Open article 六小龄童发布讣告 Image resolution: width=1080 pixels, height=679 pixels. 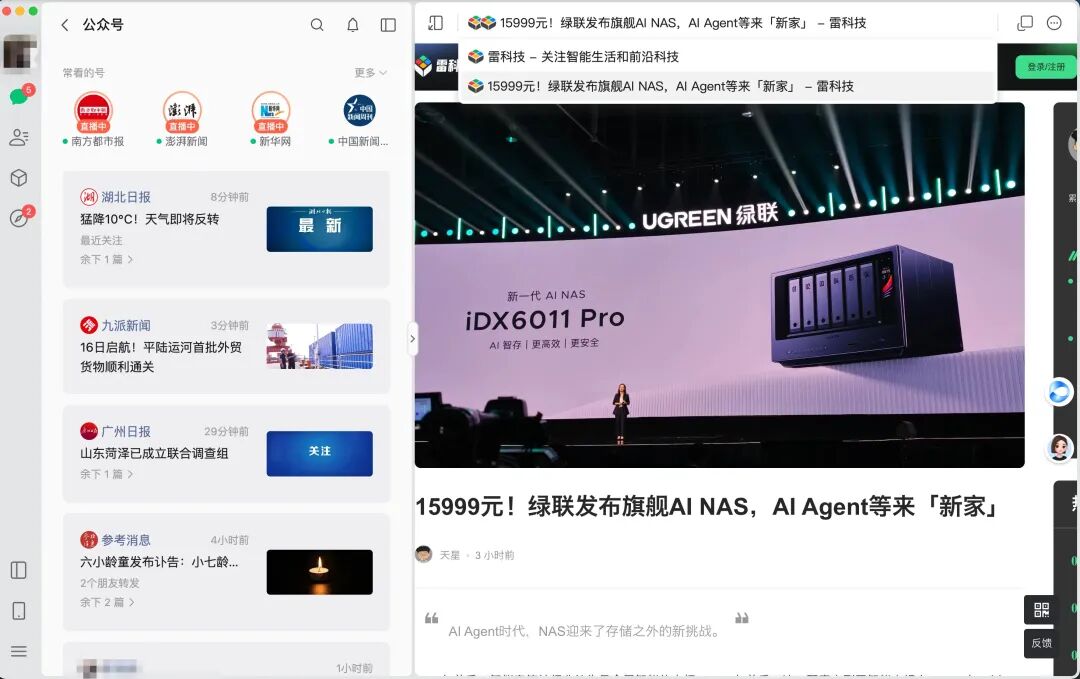click(x=159, y=562)
